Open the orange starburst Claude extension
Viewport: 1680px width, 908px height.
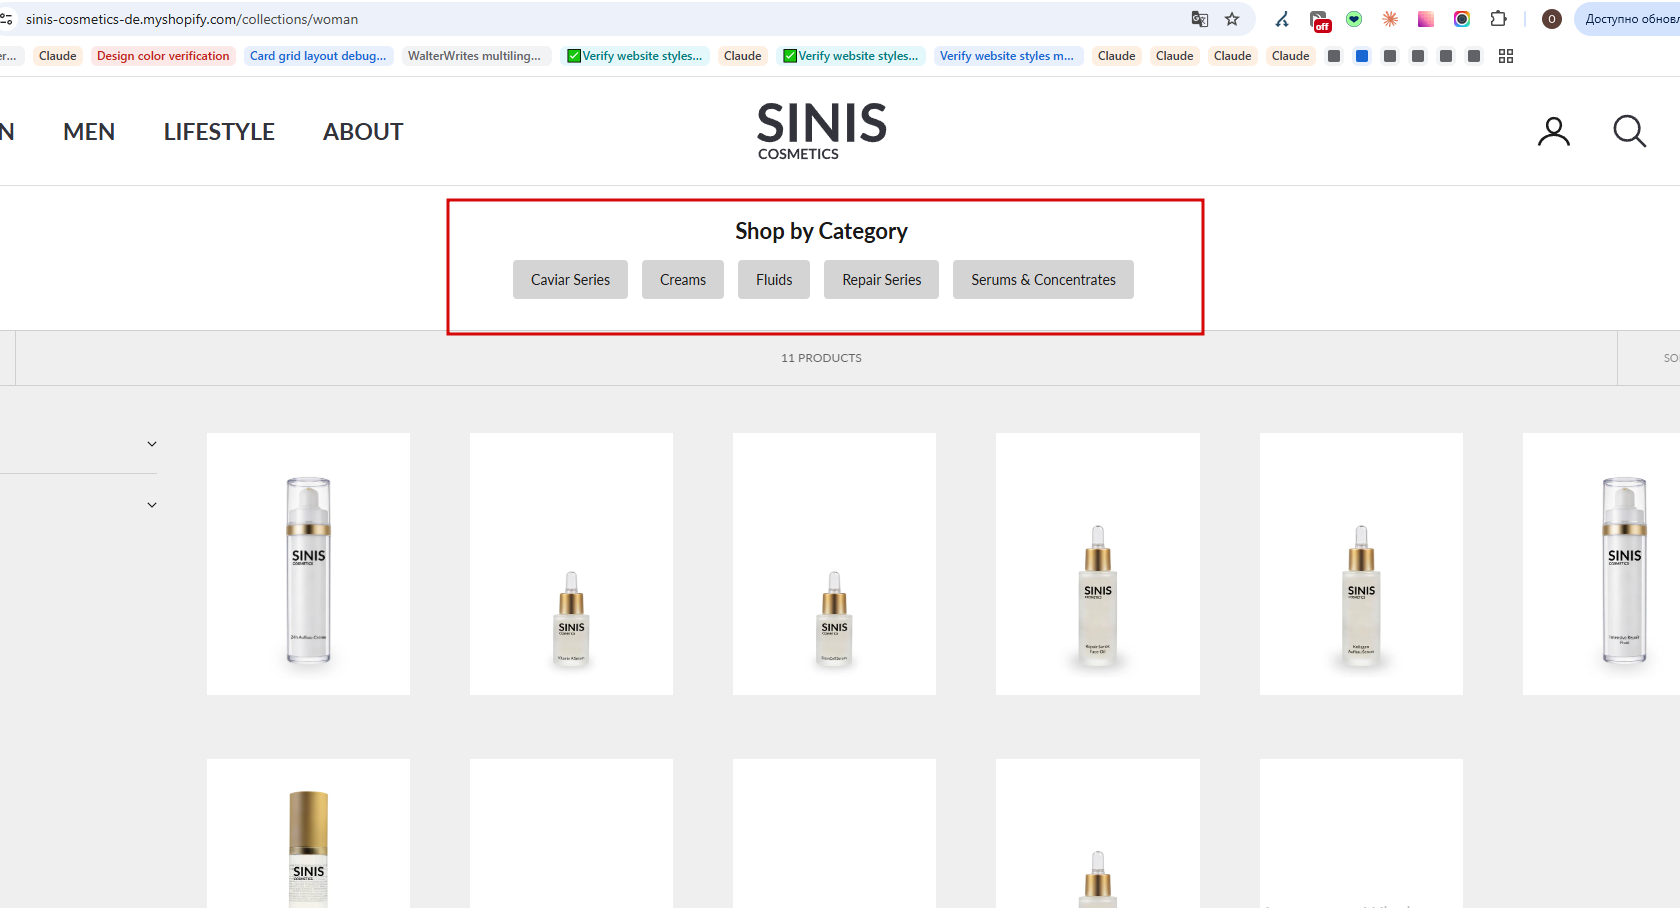1390,19
